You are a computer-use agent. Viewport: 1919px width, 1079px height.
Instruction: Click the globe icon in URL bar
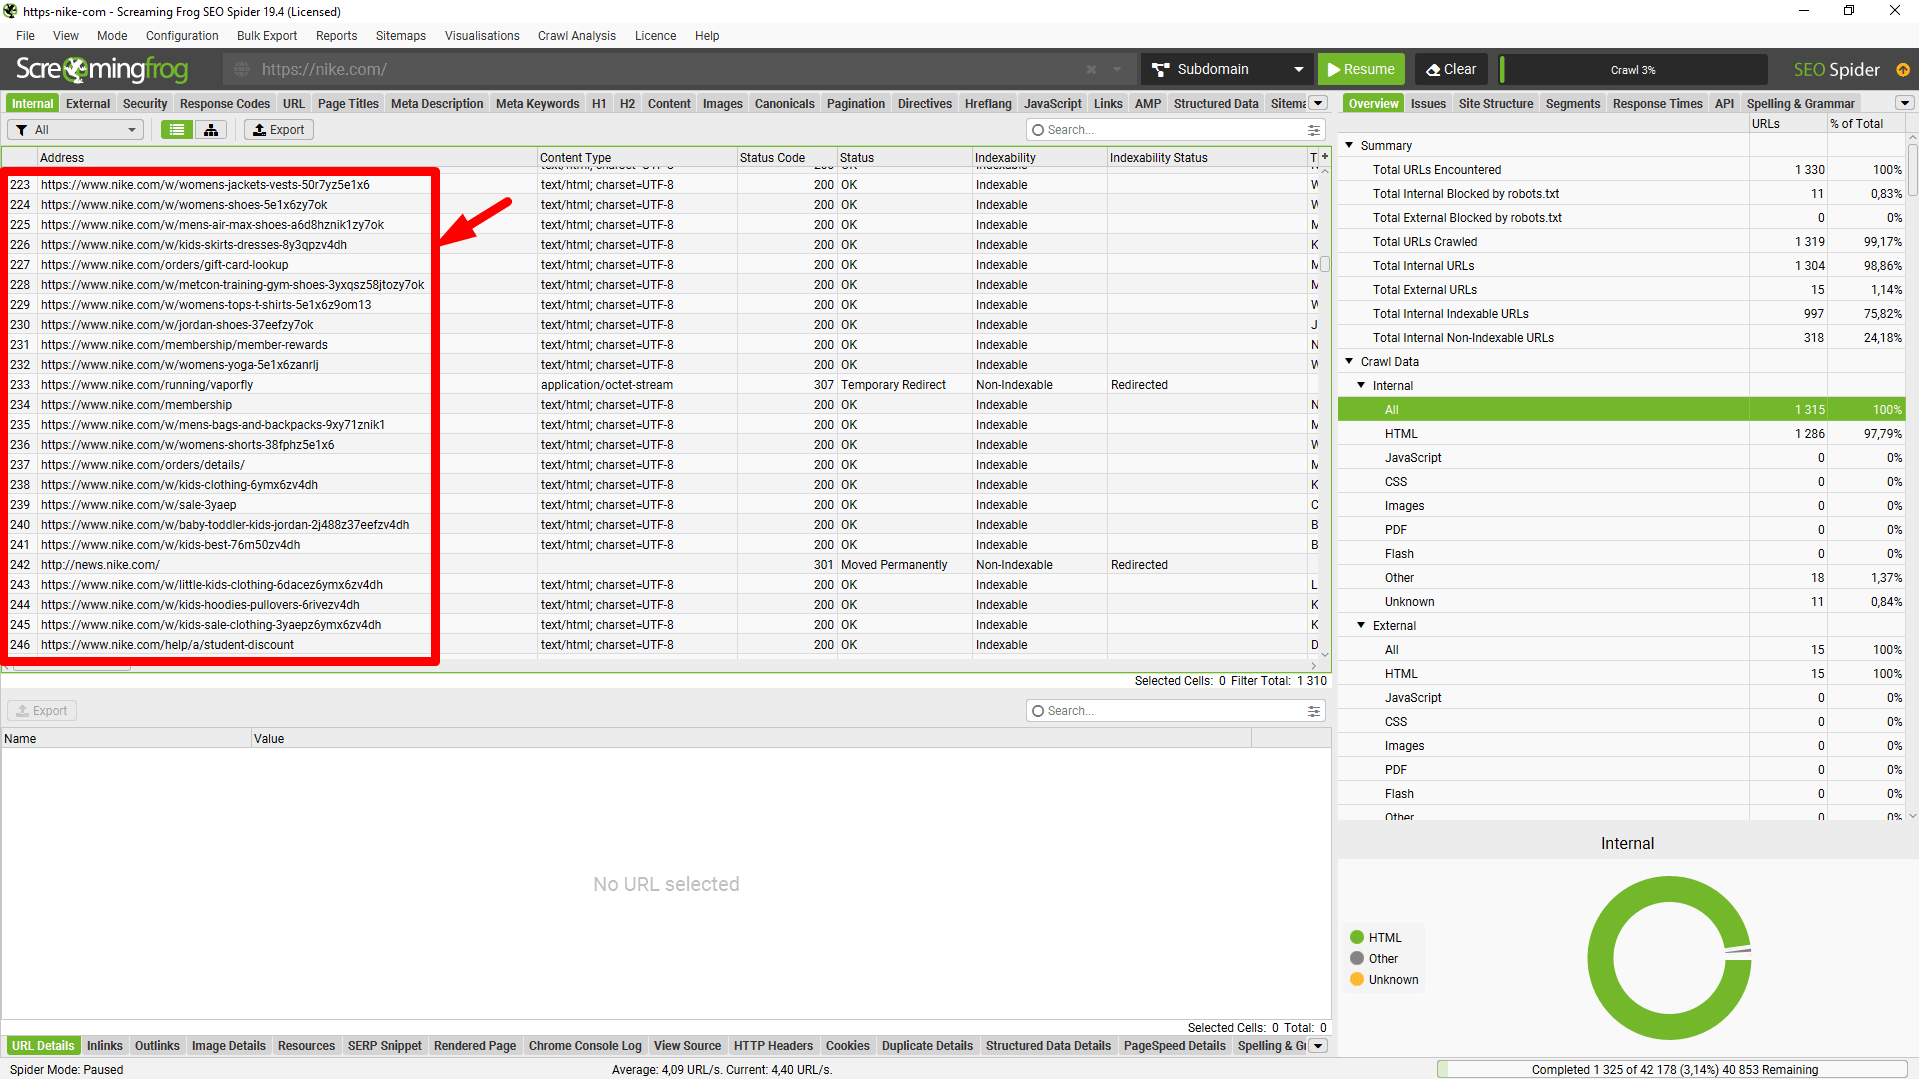coord(241,69)
